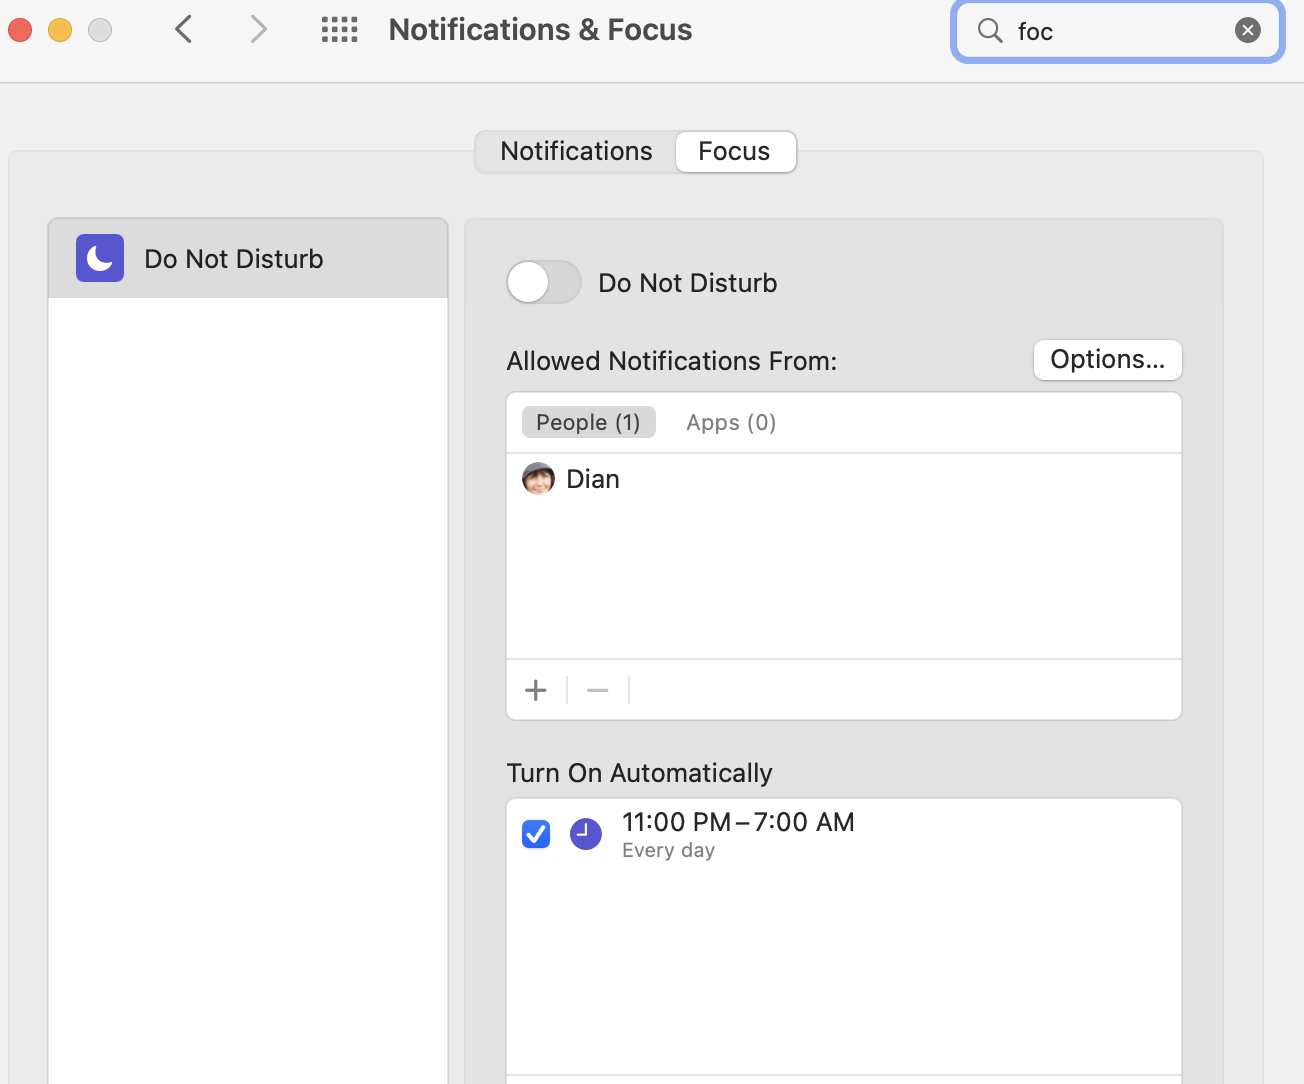Click the search magnifier icon
1304x1084 pixels.
[990, 31]
